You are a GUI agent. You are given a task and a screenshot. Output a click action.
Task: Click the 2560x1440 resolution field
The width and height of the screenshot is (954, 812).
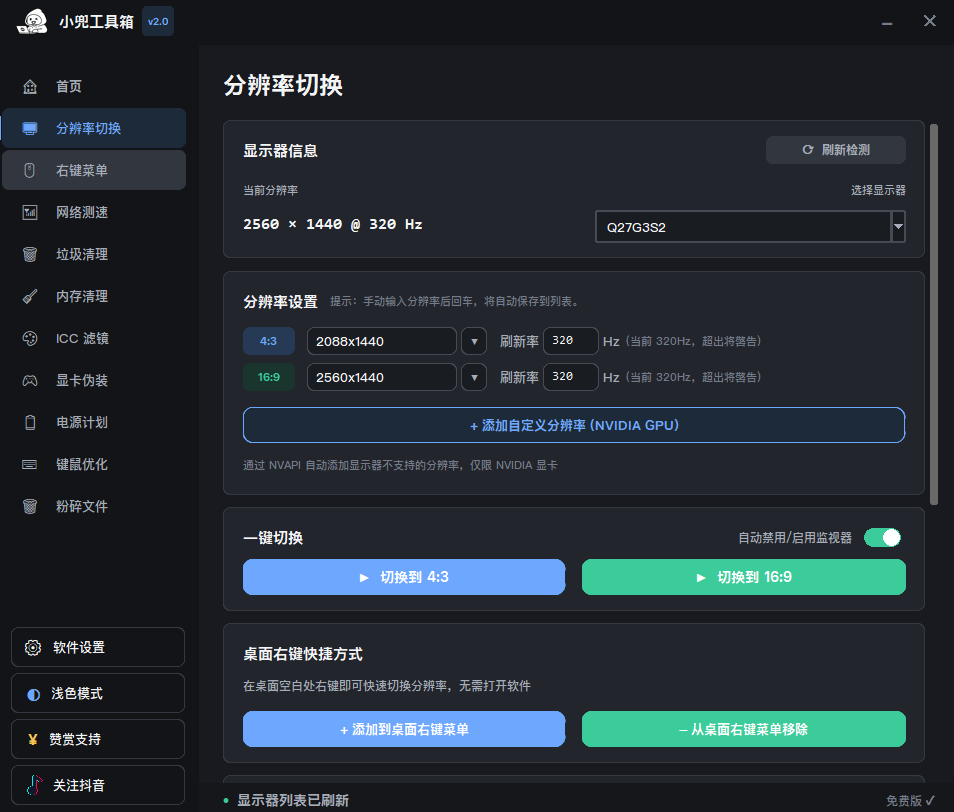(x=381, y=377)
